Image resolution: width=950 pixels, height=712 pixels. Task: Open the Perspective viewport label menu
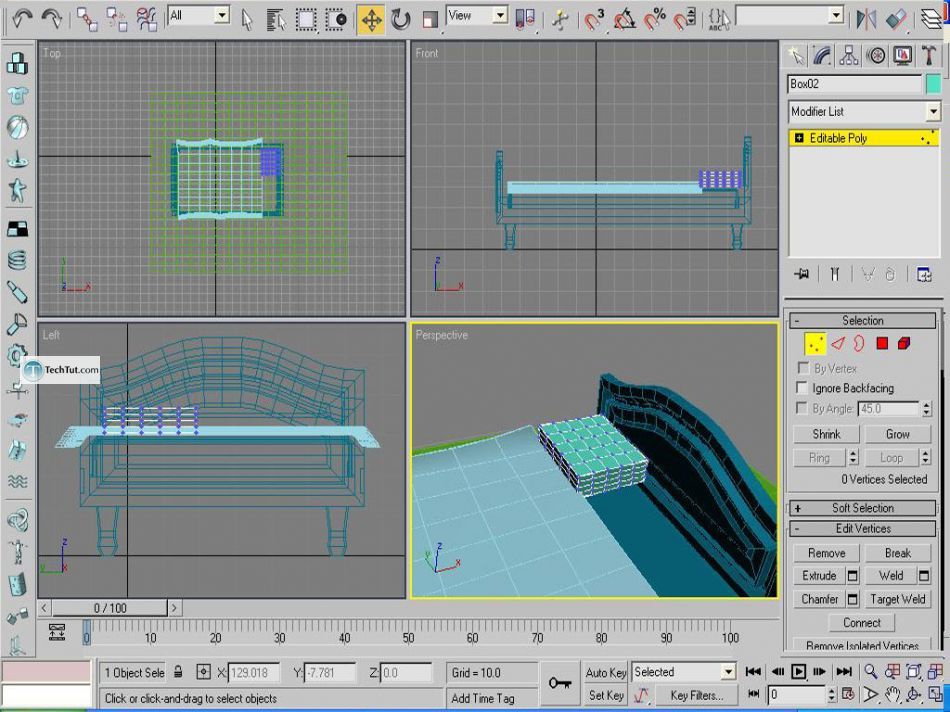coord(442,335)
